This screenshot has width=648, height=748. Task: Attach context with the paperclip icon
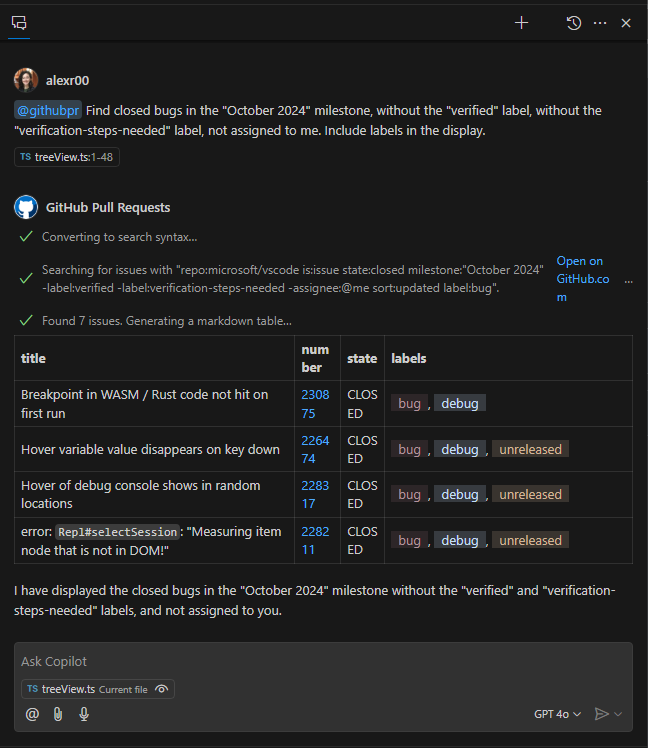[x=58, y=714]
